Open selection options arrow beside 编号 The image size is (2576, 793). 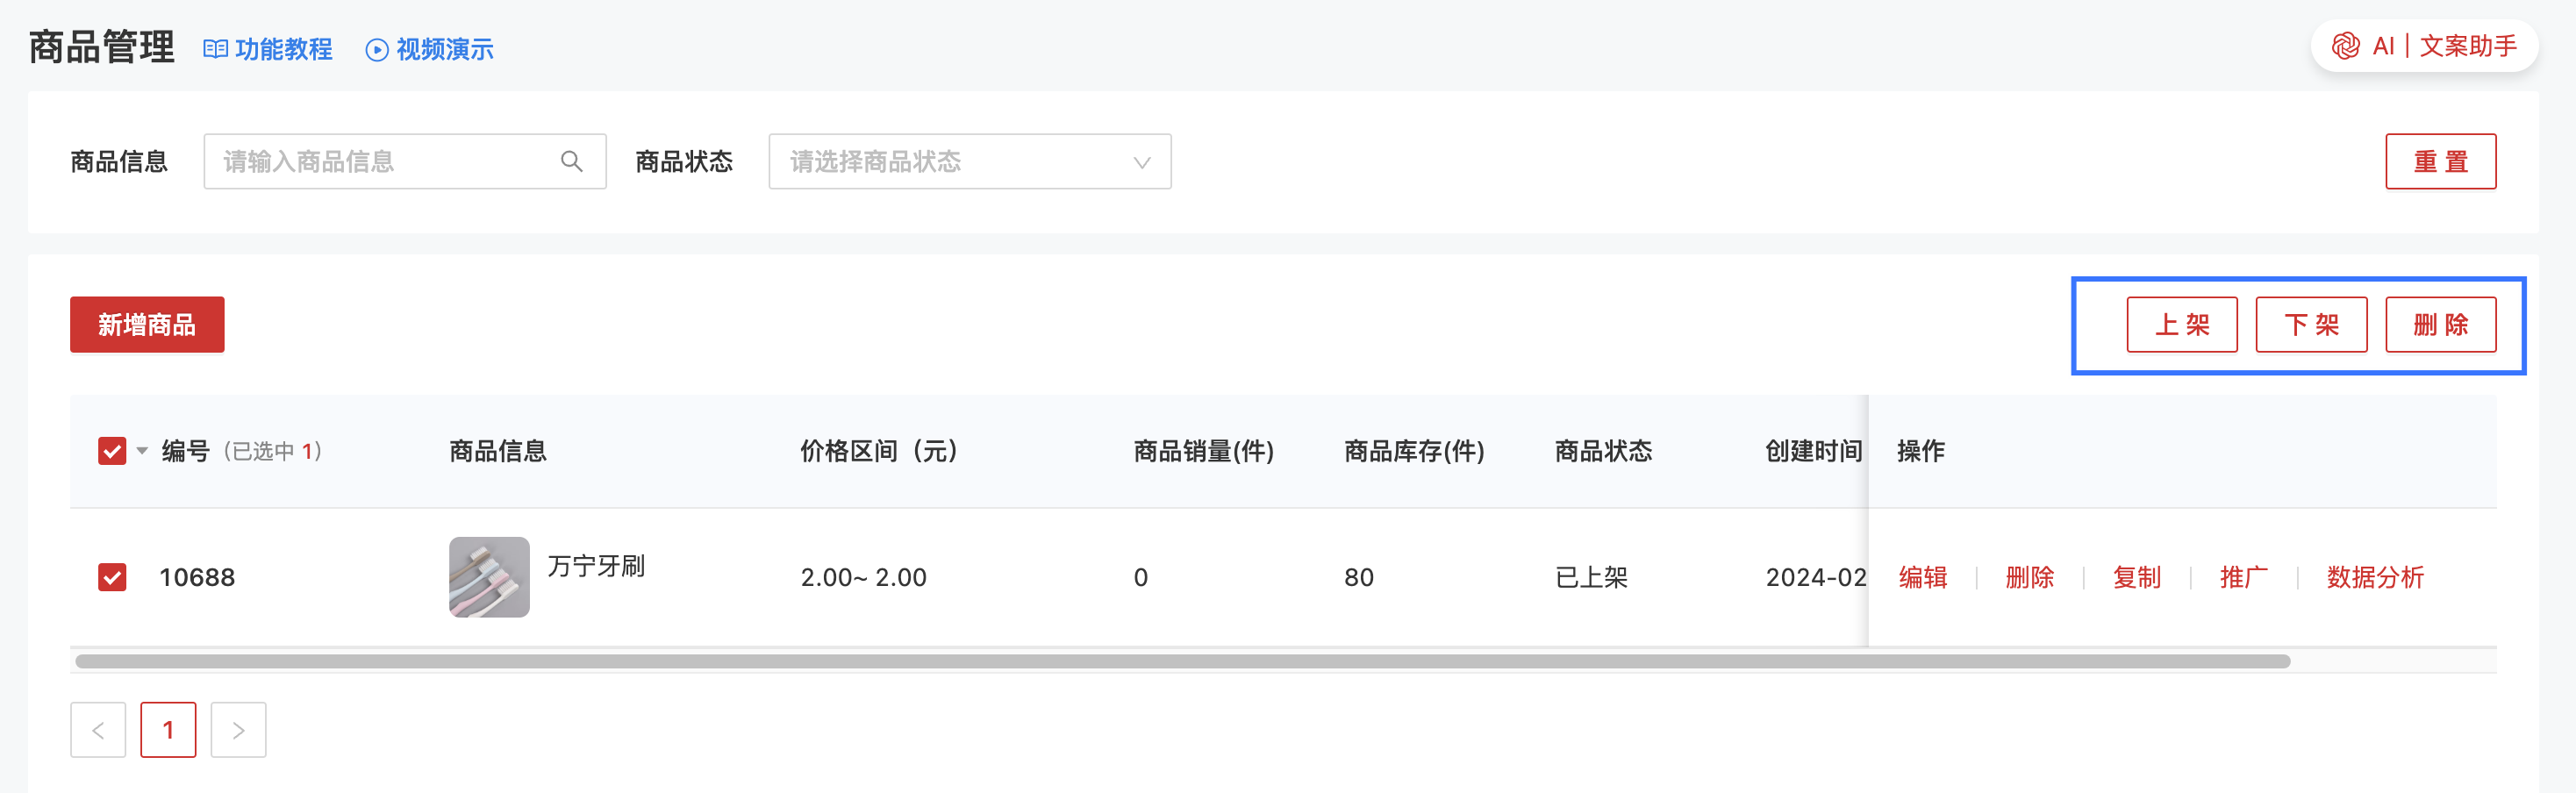click(x=142, y=451)
